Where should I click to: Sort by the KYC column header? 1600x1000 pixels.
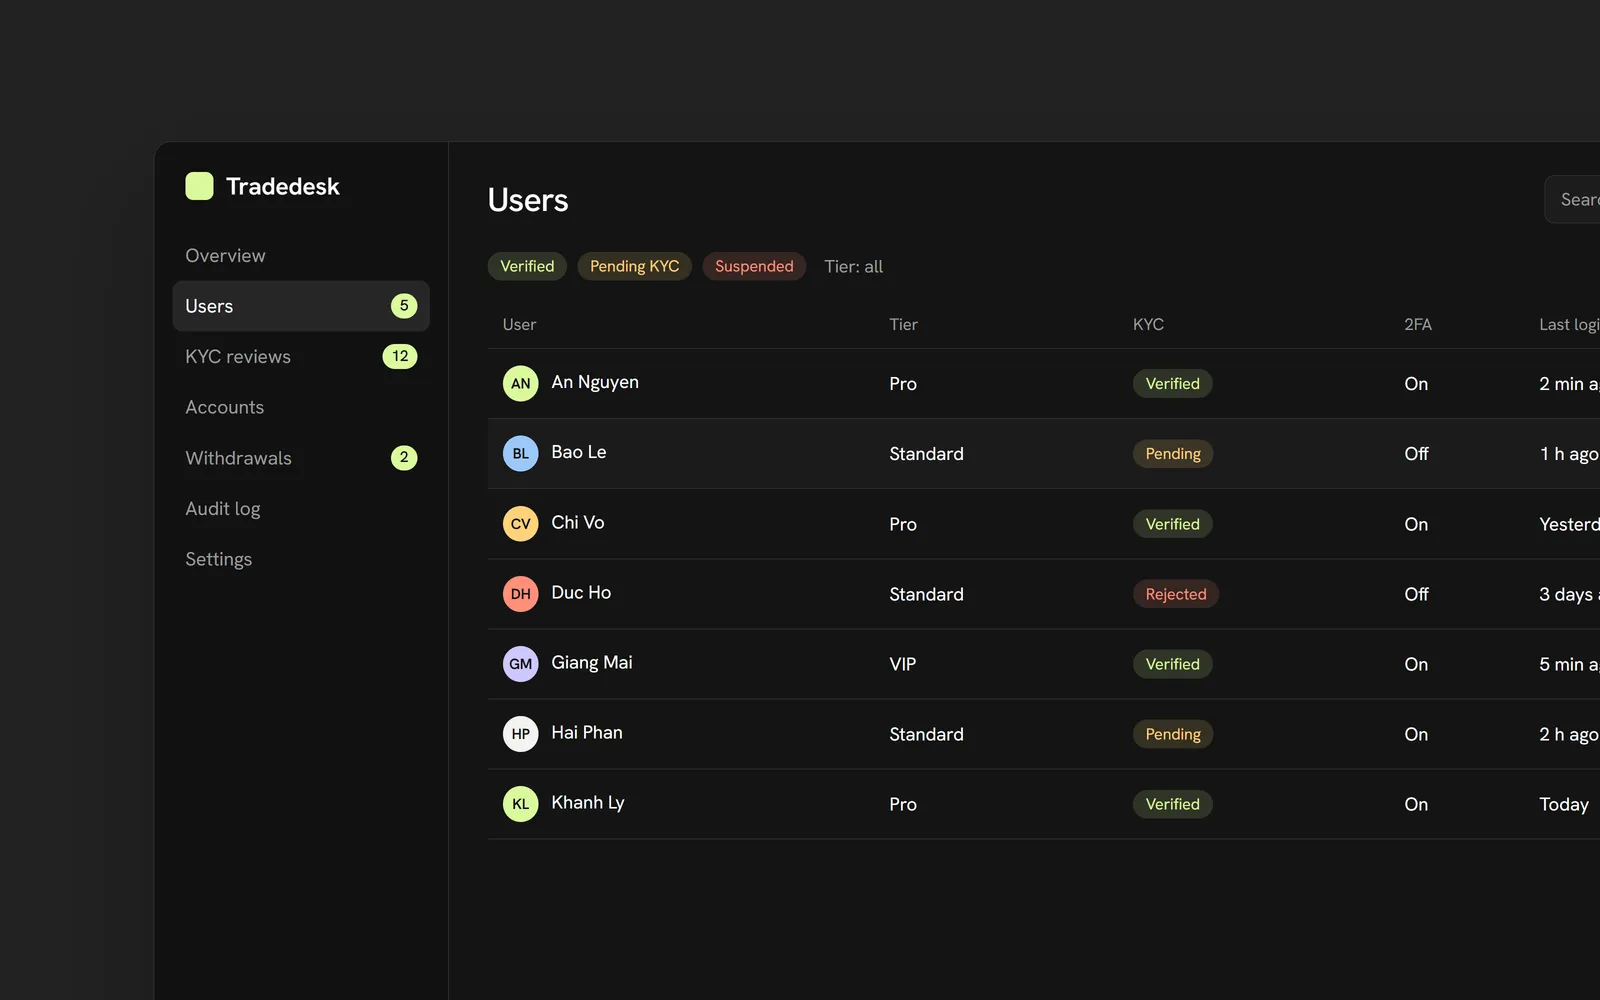click(1148, 324)
